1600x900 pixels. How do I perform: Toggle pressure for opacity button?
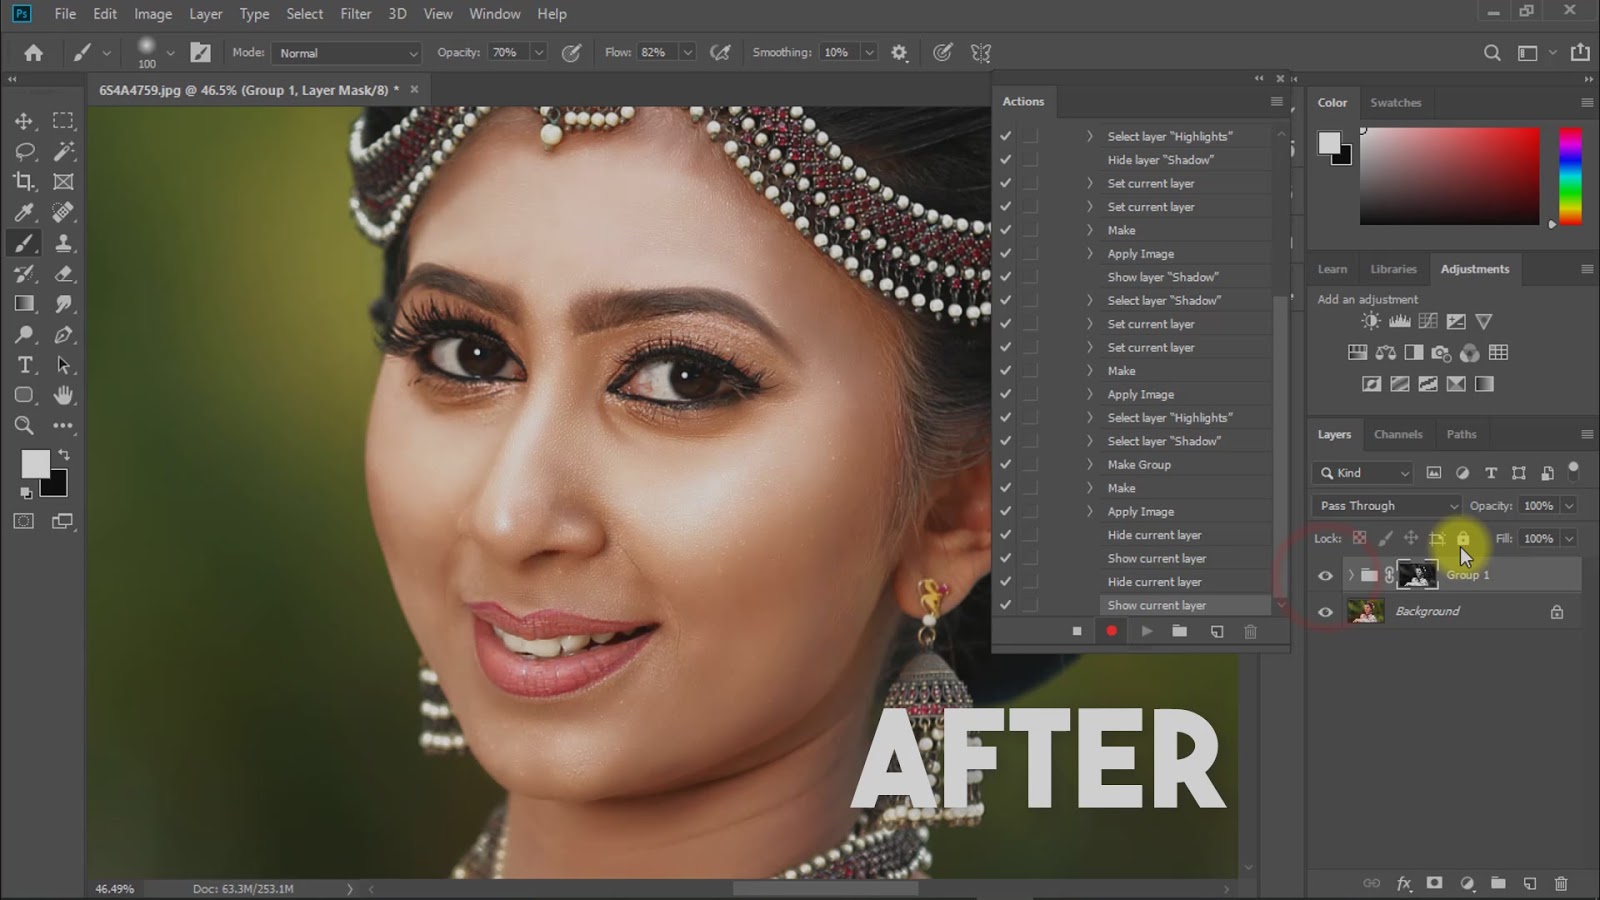click(x=572, y=53)
